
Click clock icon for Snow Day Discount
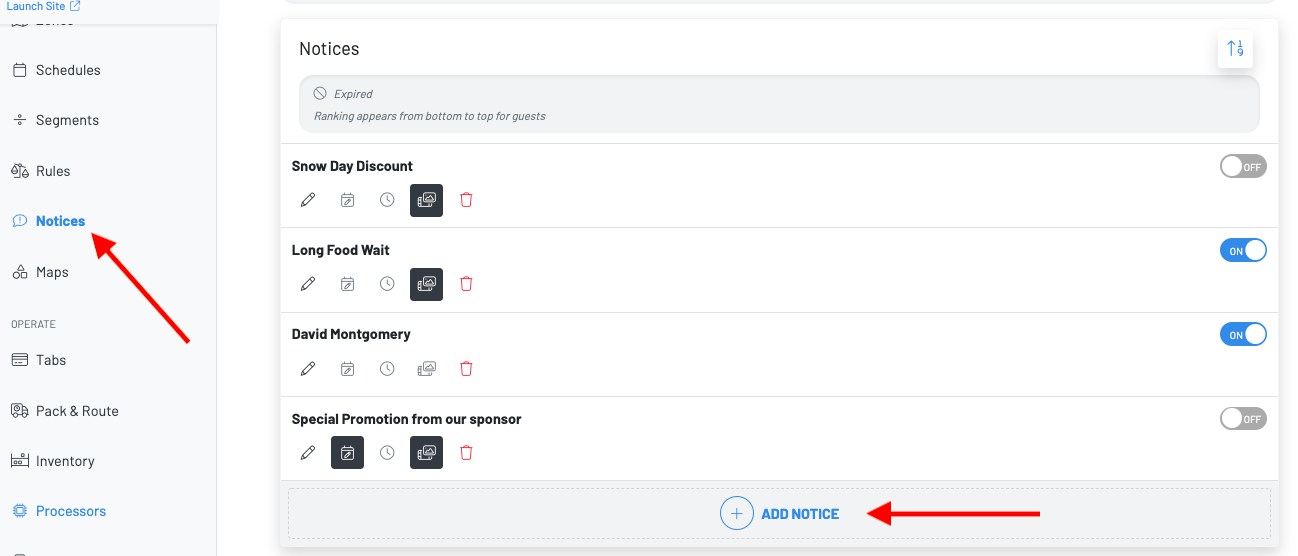tap(387, 200)
